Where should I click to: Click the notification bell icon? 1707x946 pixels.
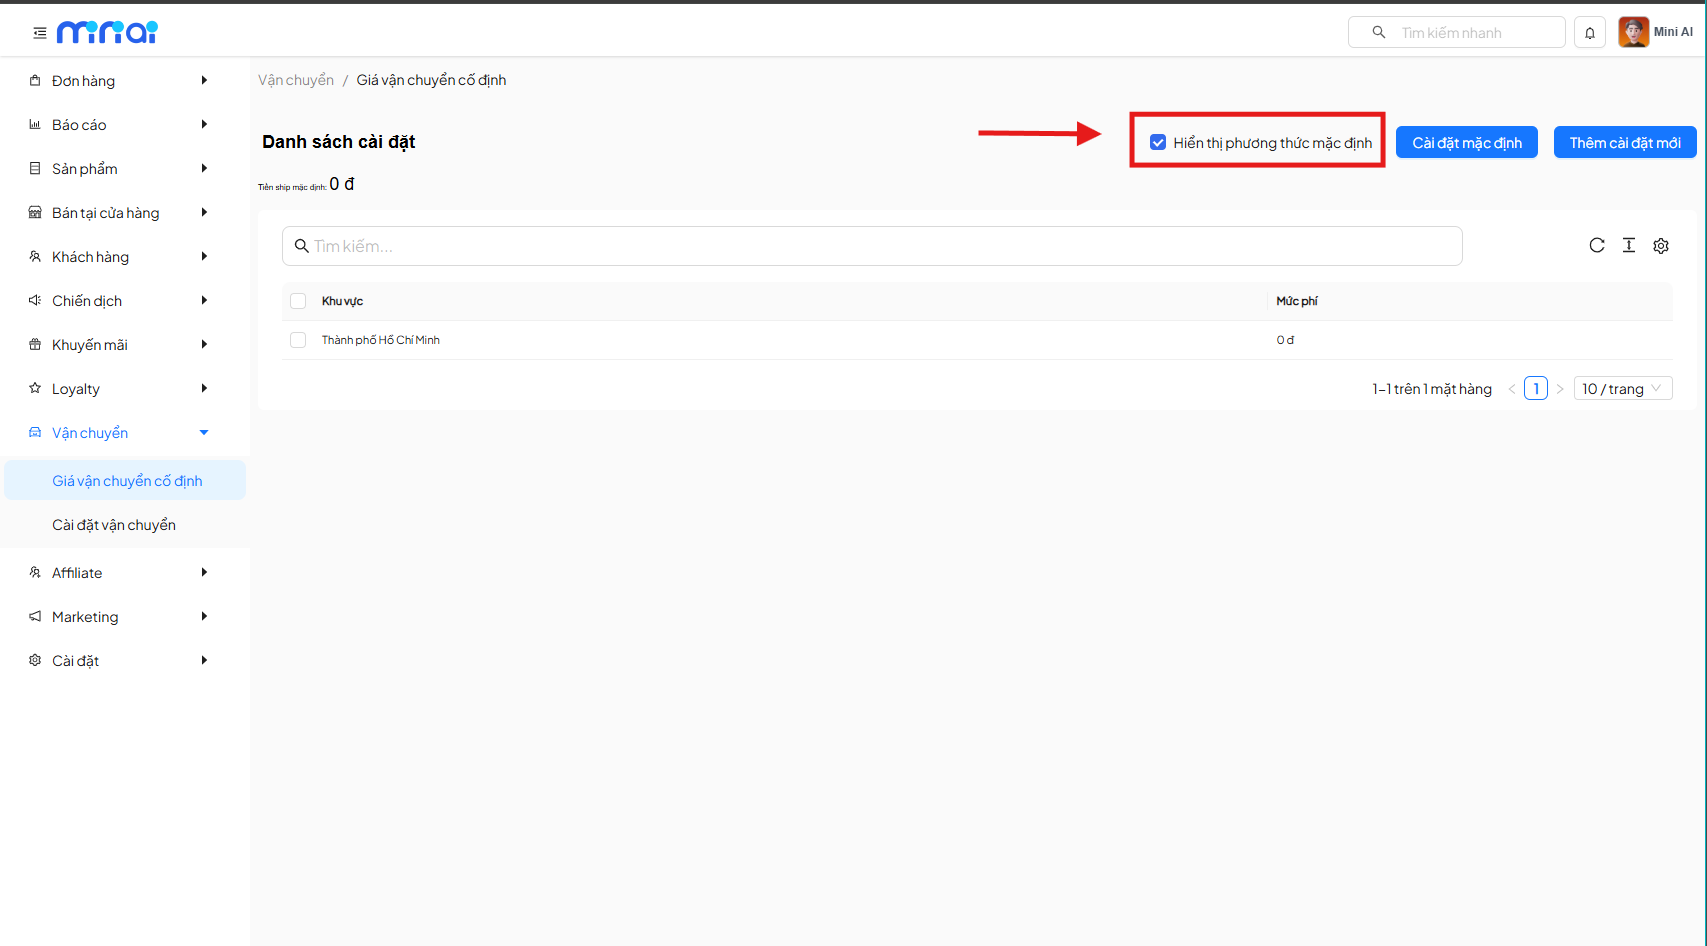pos(1589,33)
